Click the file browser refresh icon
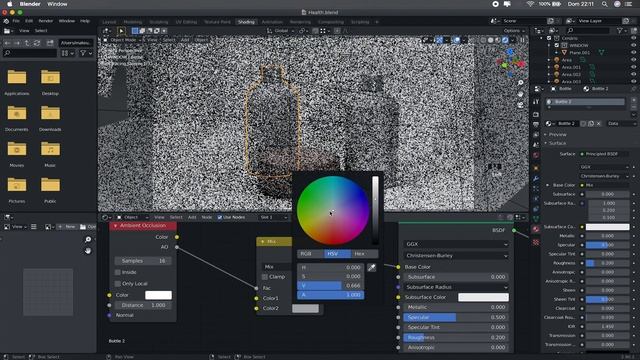Image resolution: width=640 pixels, height=360 pixels. coord(37,43)
